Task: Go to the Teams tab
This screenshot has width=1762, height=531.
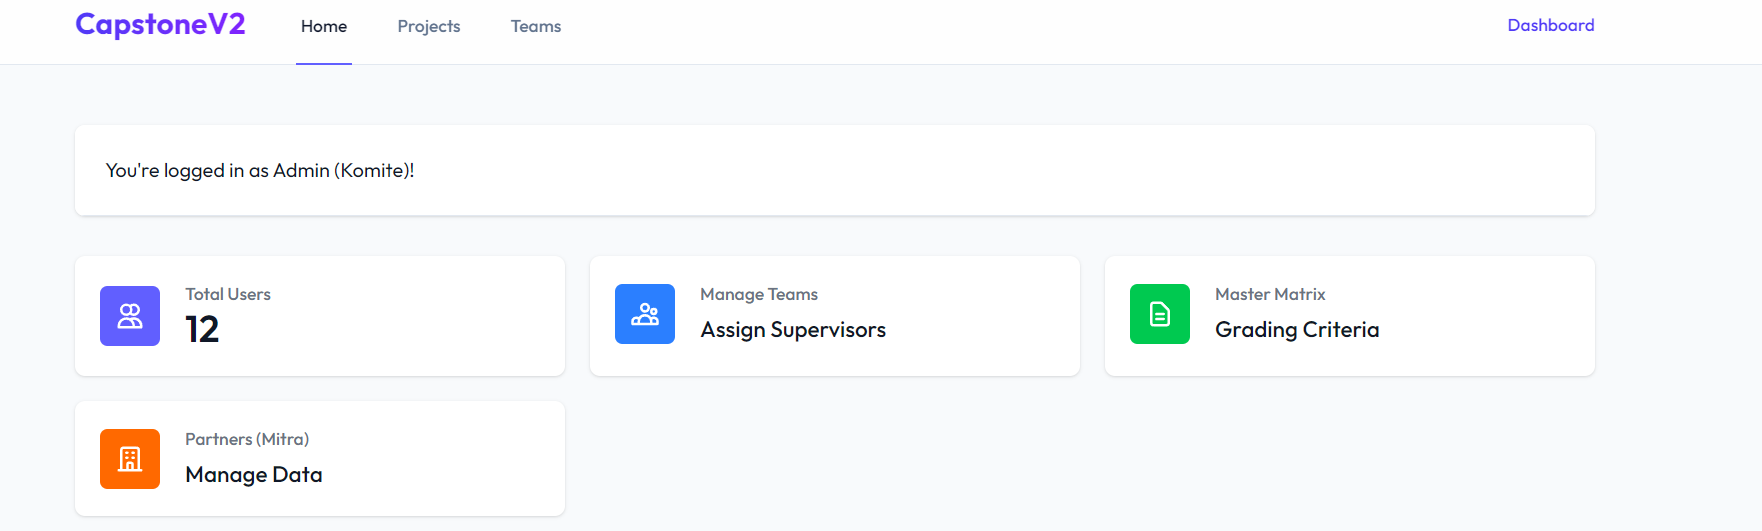Action: 536,26
